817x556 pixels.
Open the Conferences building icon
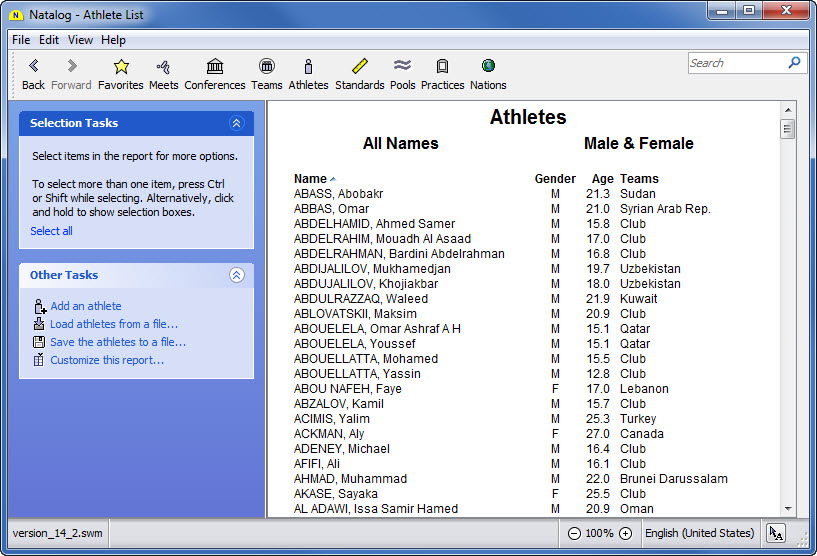[x=215, y=67]
